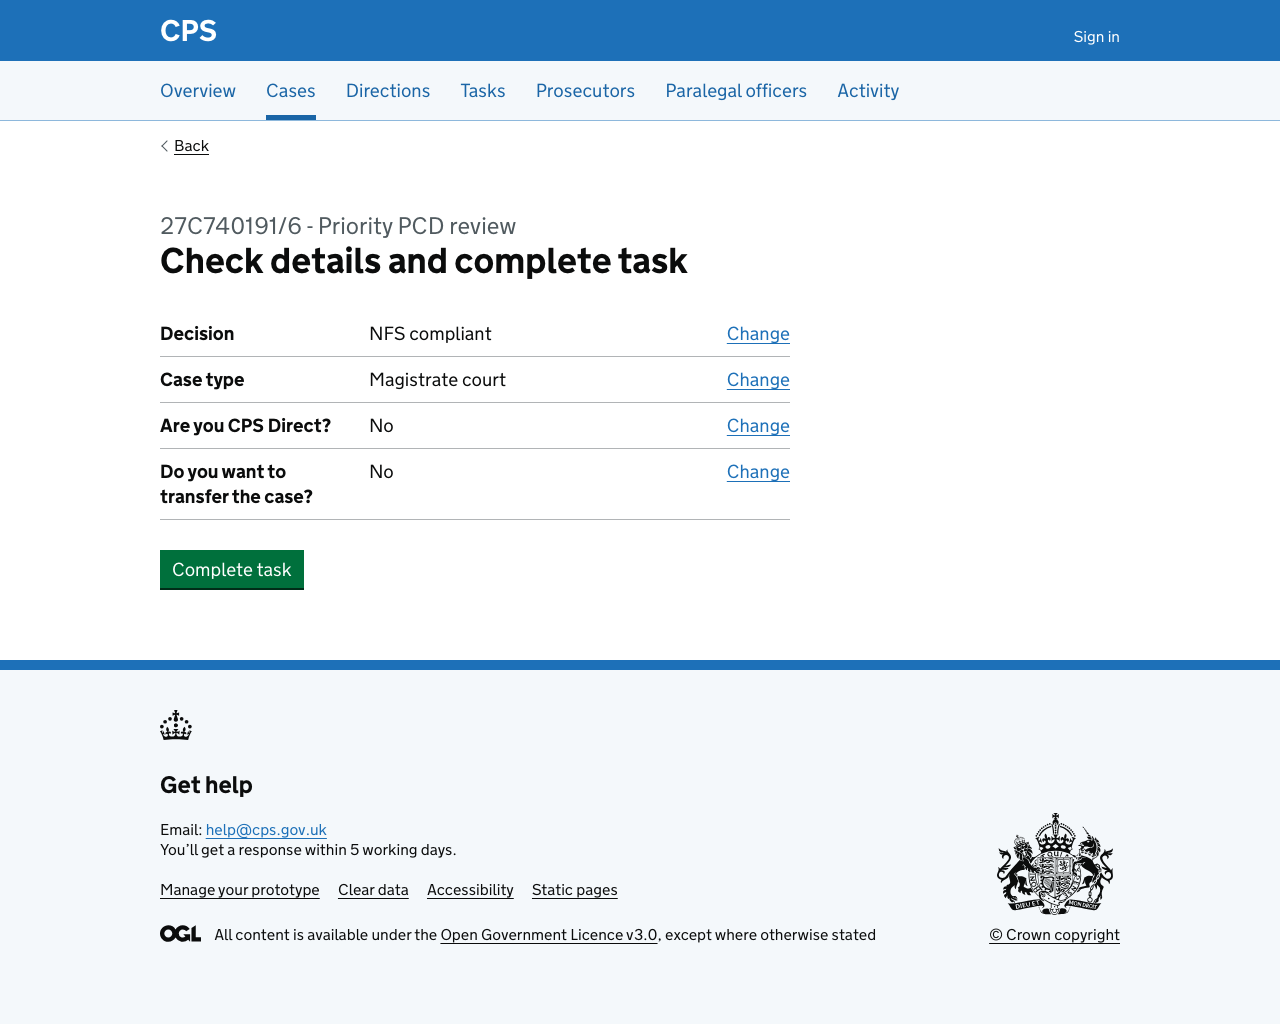Change the CPS Direct answer

click(x=758, y=424)
